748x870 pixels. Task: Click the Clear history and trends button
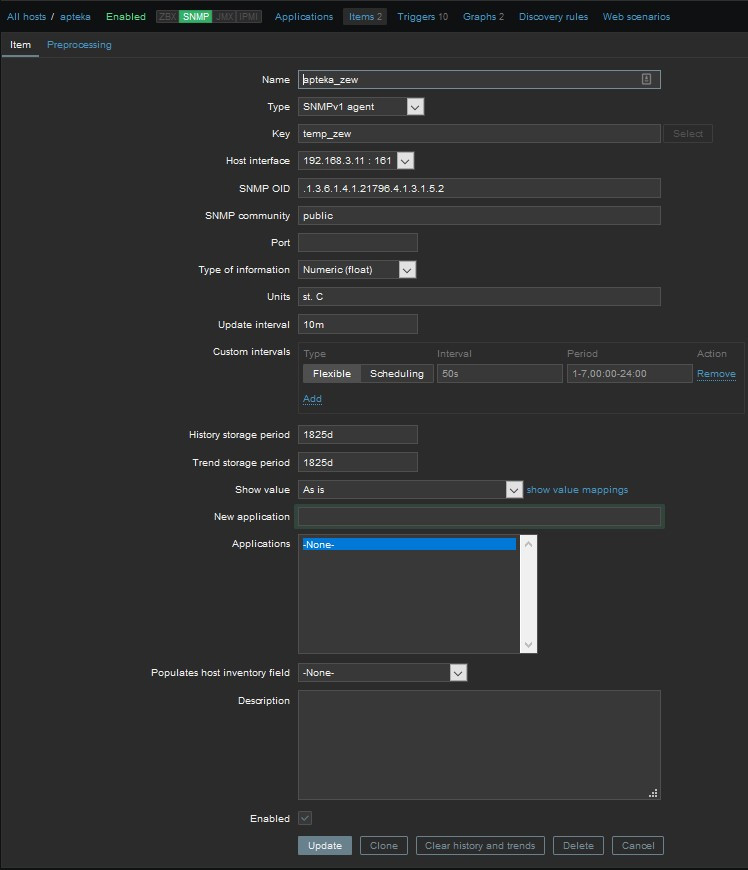[x=480, y=846]
